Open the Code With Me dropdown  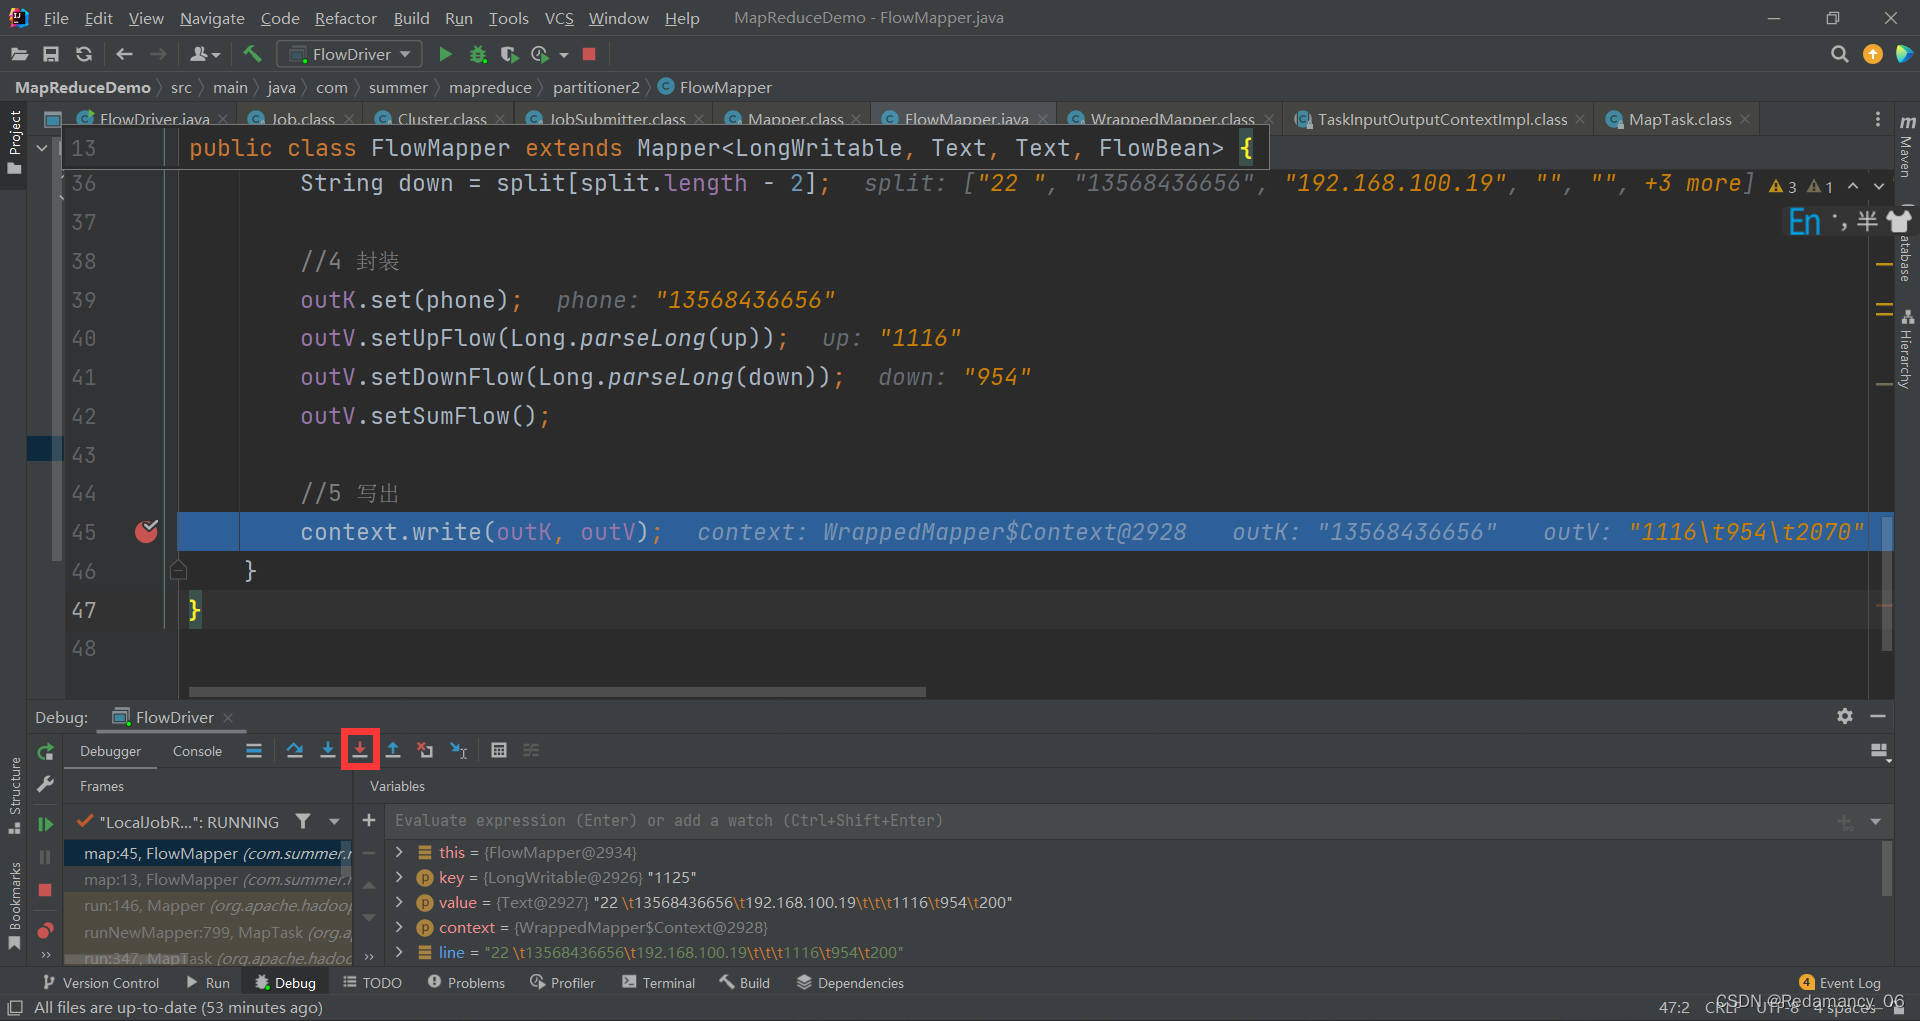tap(205, 54)
